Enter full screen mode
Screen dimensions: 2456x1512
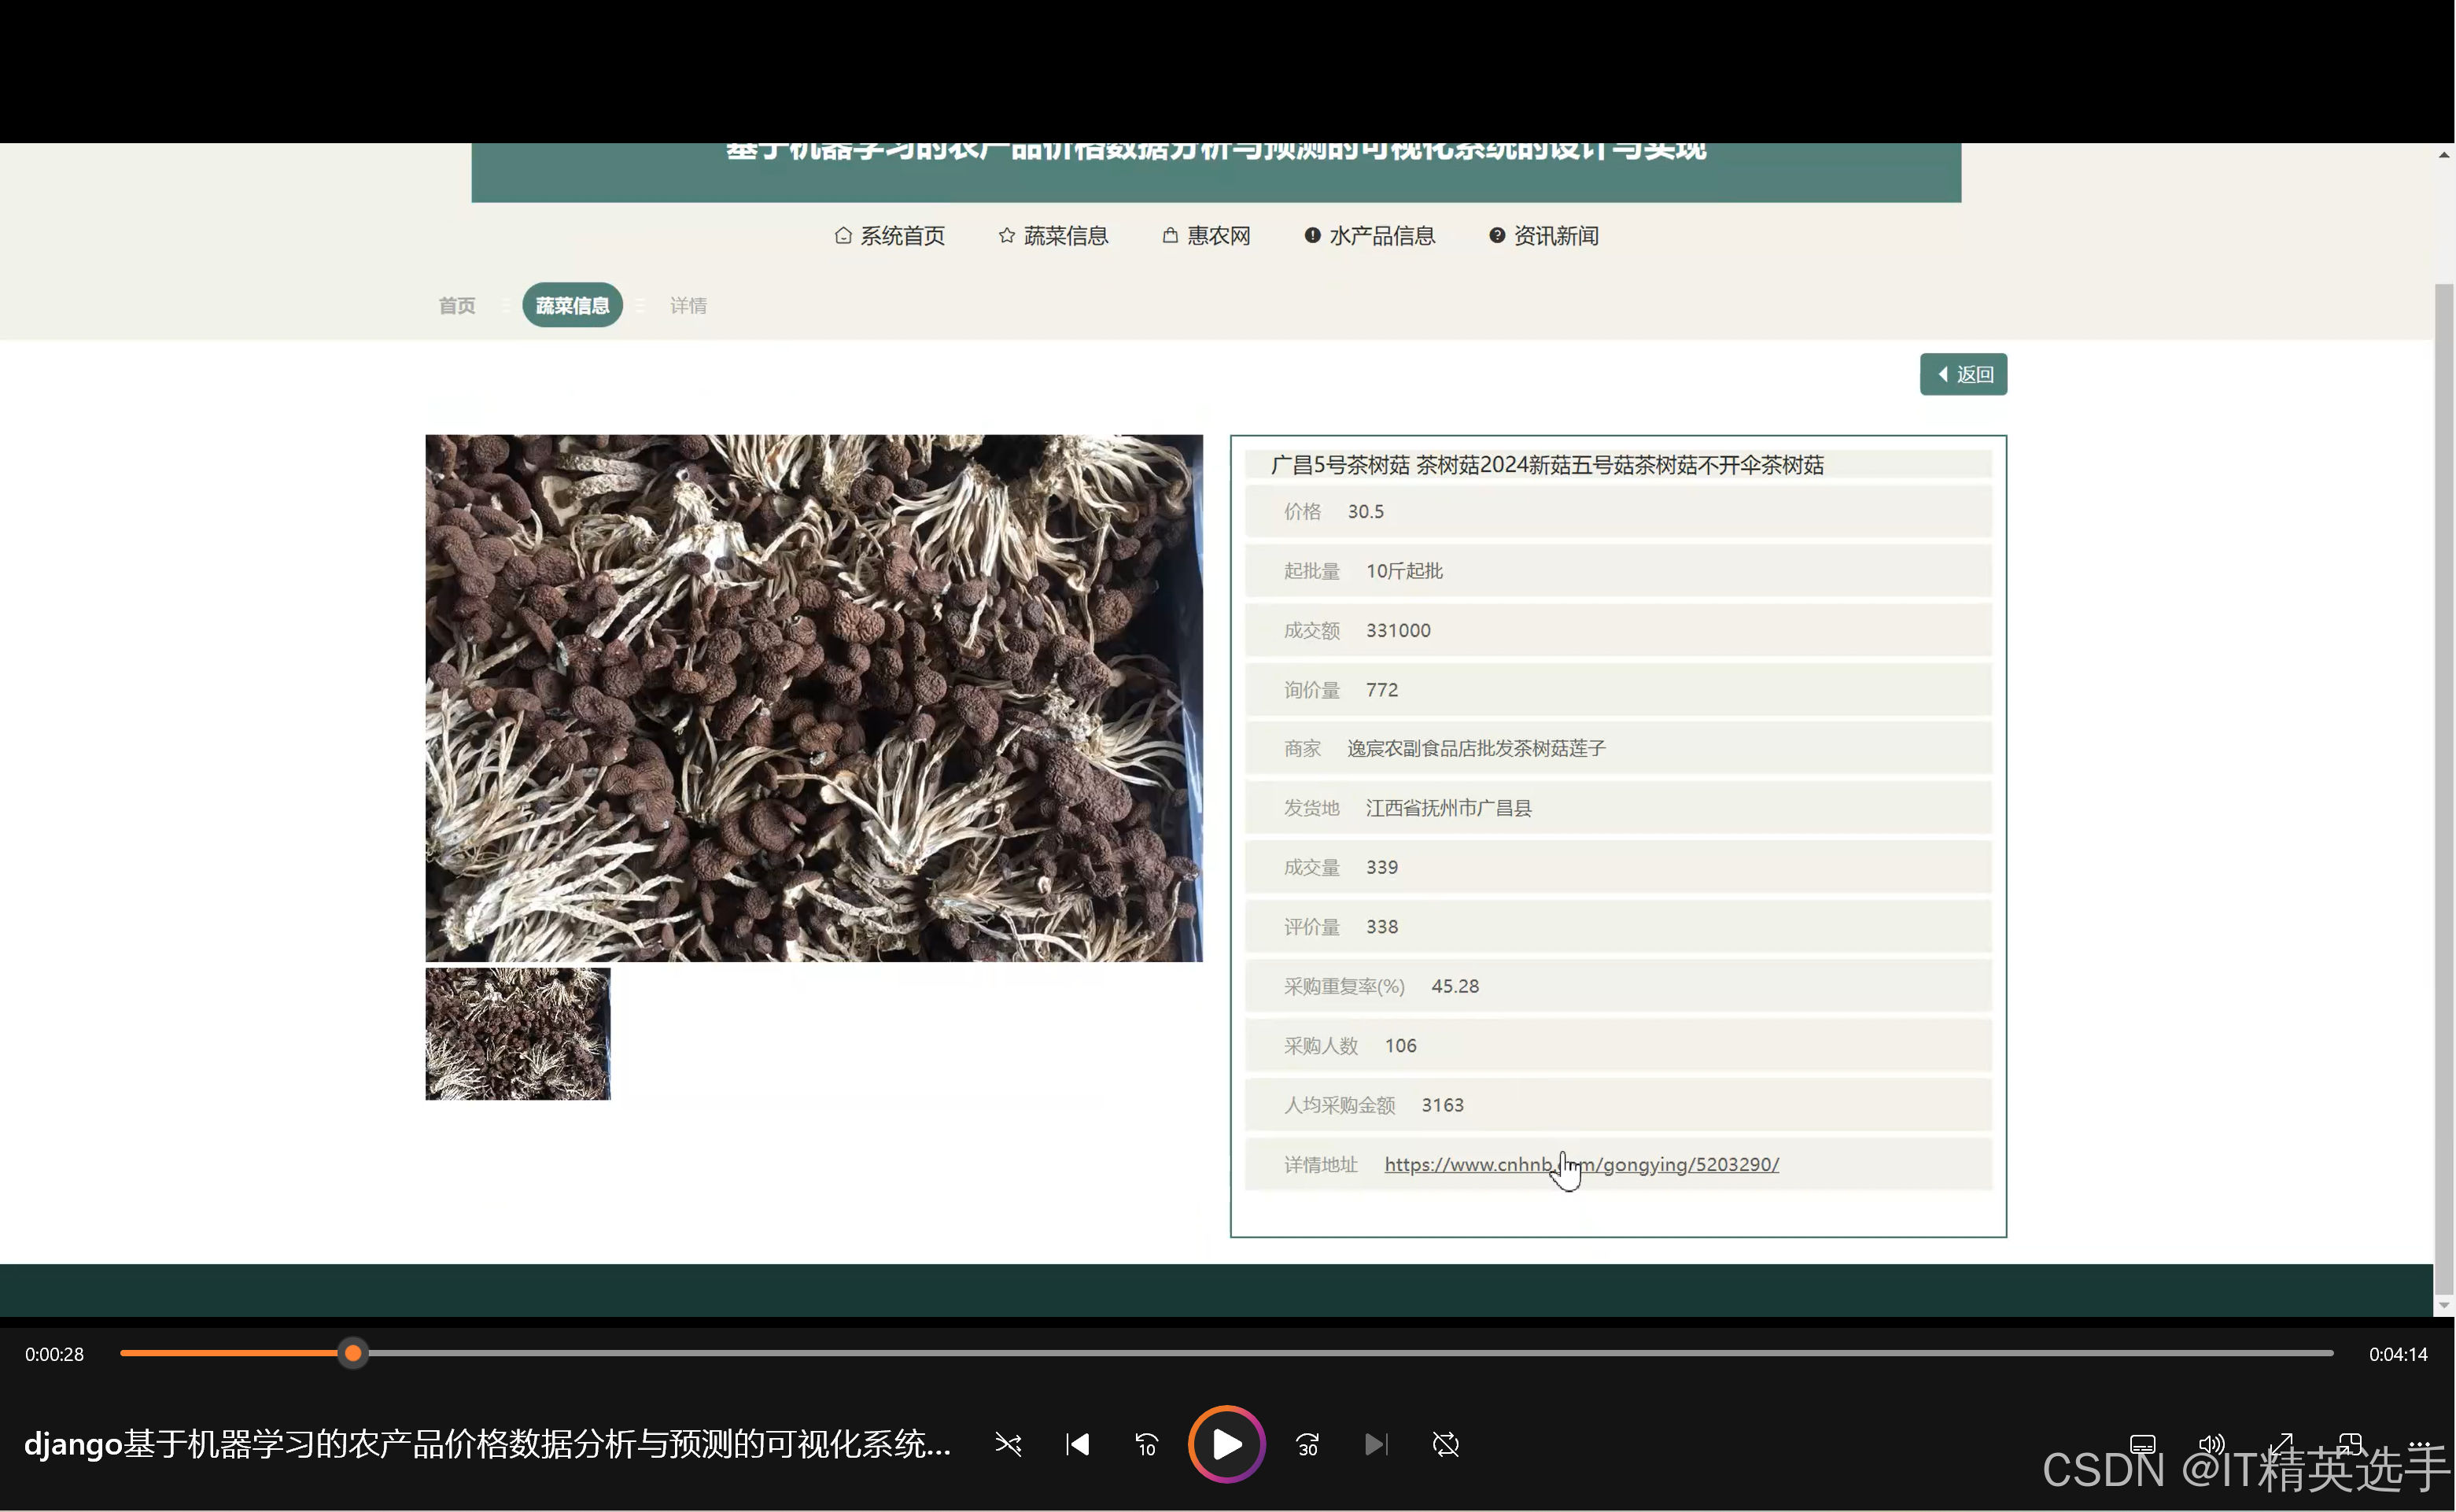coord(2280,1444)
